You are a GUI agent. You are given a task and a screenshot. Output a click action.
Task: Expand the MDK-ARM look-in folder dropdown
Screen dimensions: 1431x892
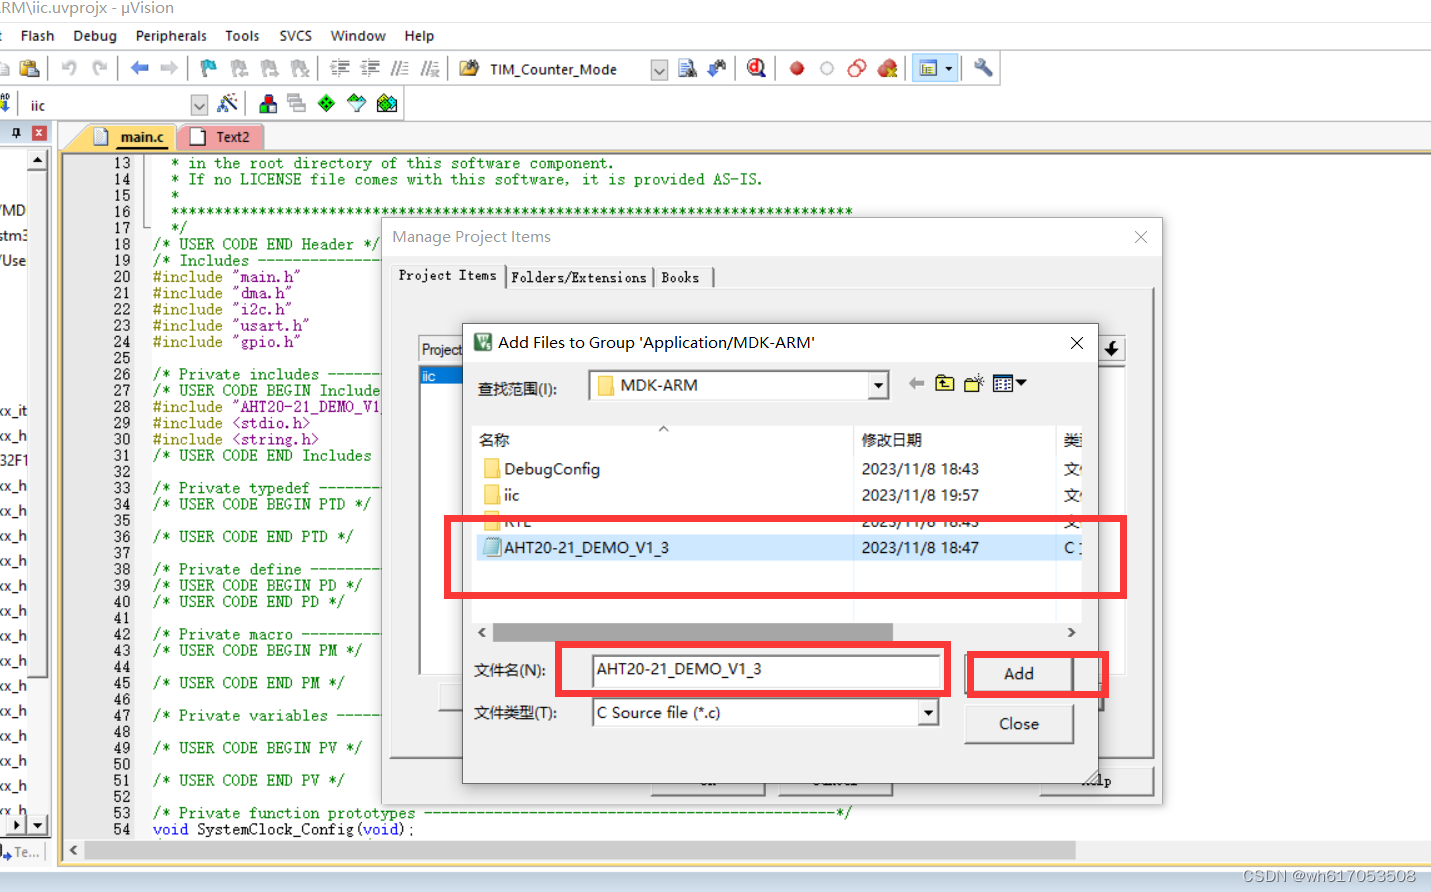click(x=878, y=385)
